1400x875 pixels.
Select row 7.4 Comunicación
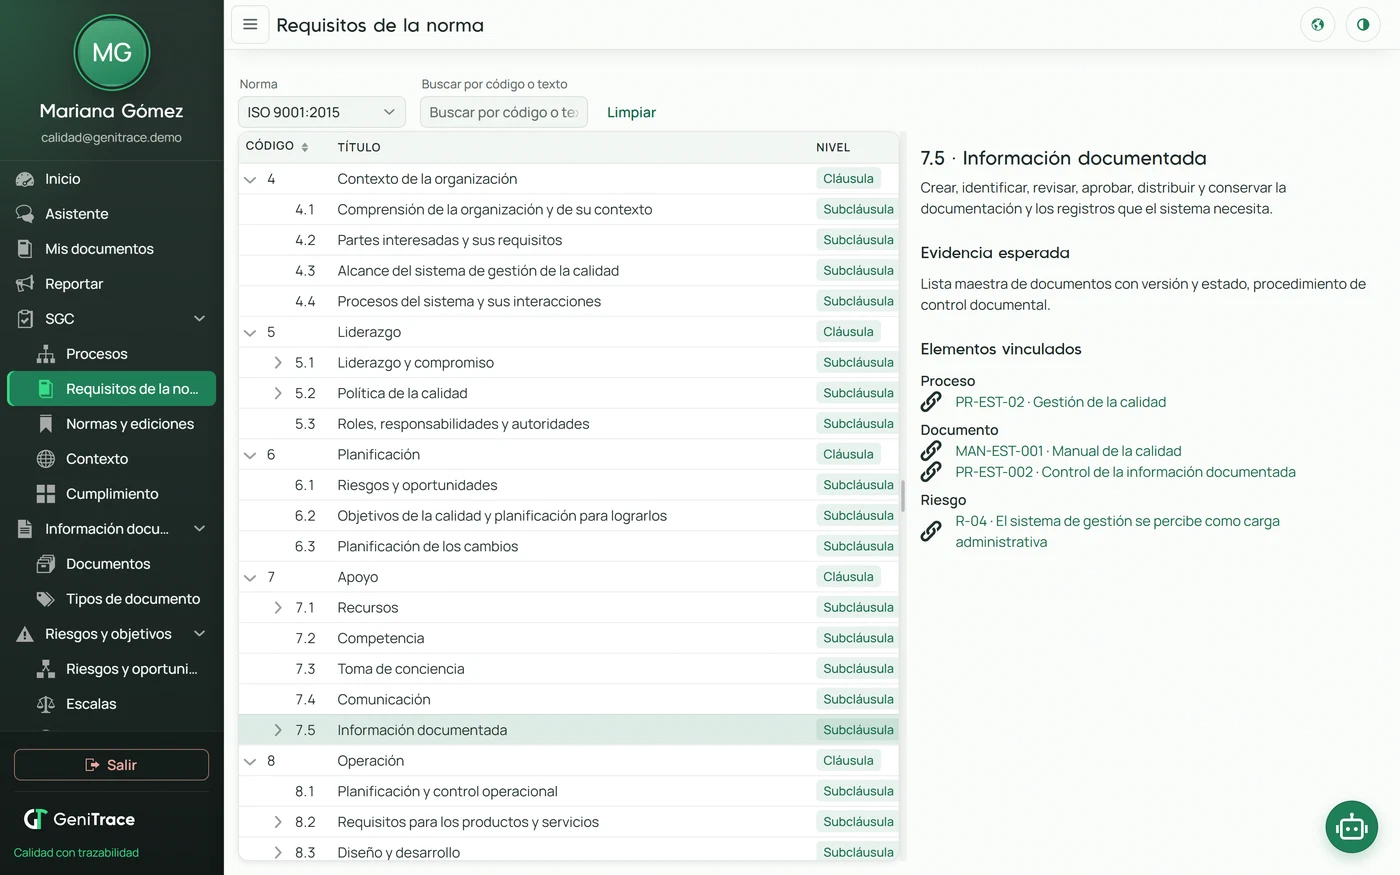[568, 700]
